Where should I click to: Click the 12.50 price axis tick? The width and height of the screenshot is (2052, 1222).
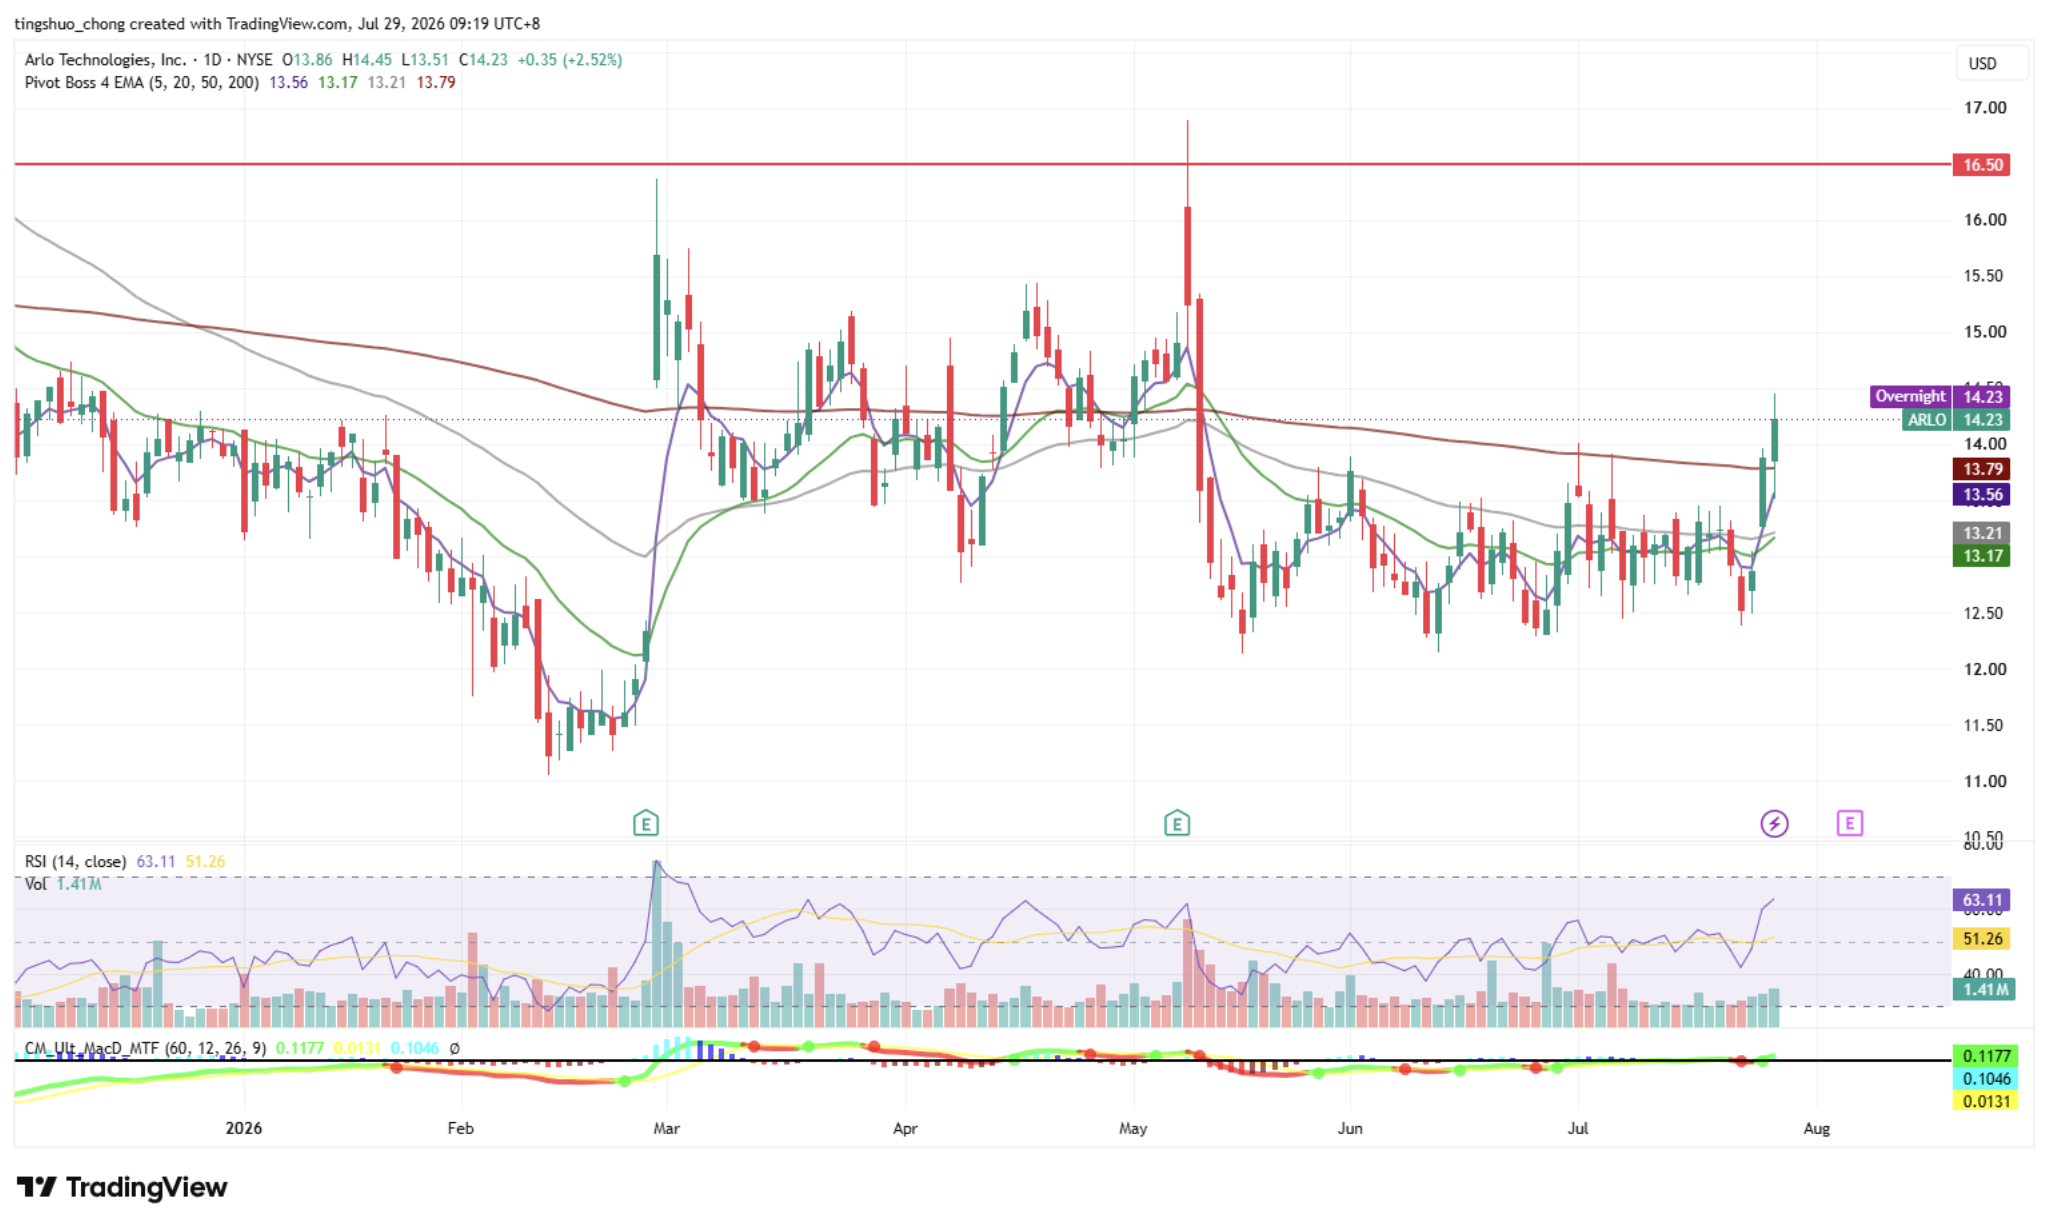1984,613
